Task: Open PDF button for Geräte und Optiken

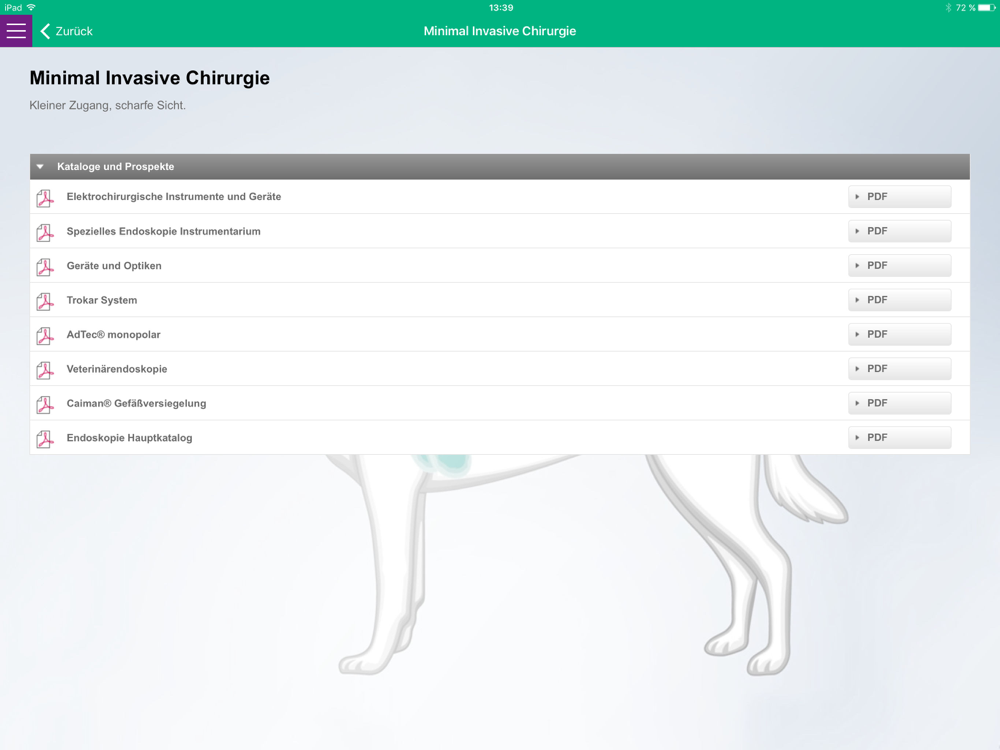Action: (899, 265)
